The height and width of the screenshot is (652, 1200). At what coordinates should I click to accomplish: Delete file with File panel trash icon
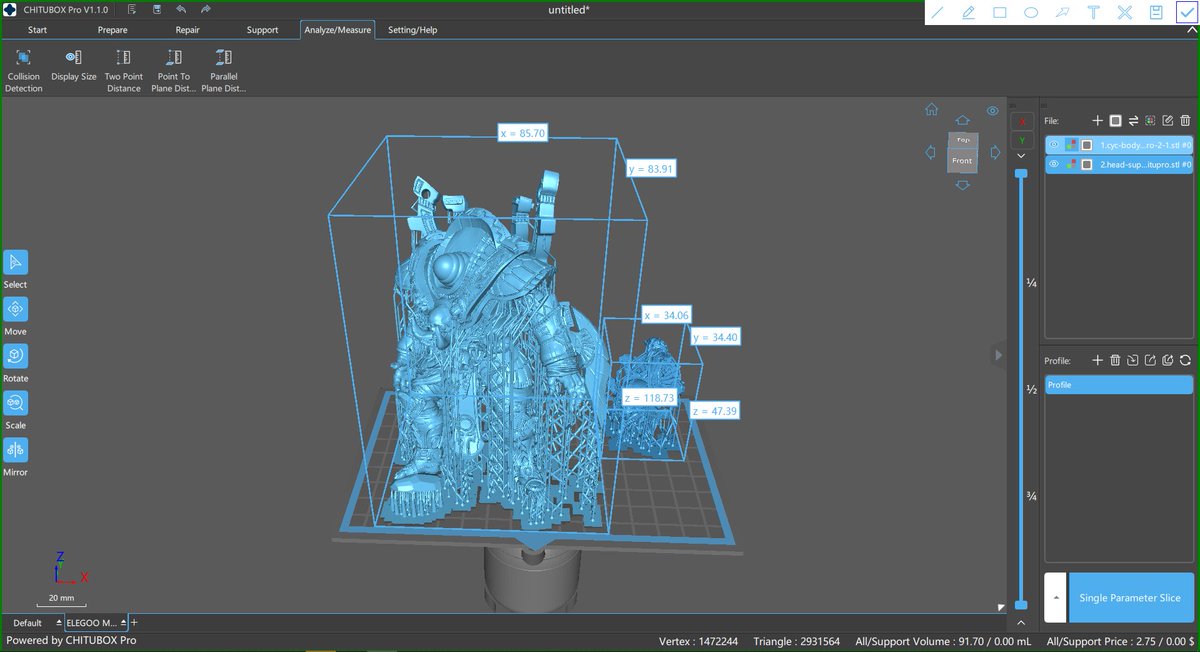1185,121
